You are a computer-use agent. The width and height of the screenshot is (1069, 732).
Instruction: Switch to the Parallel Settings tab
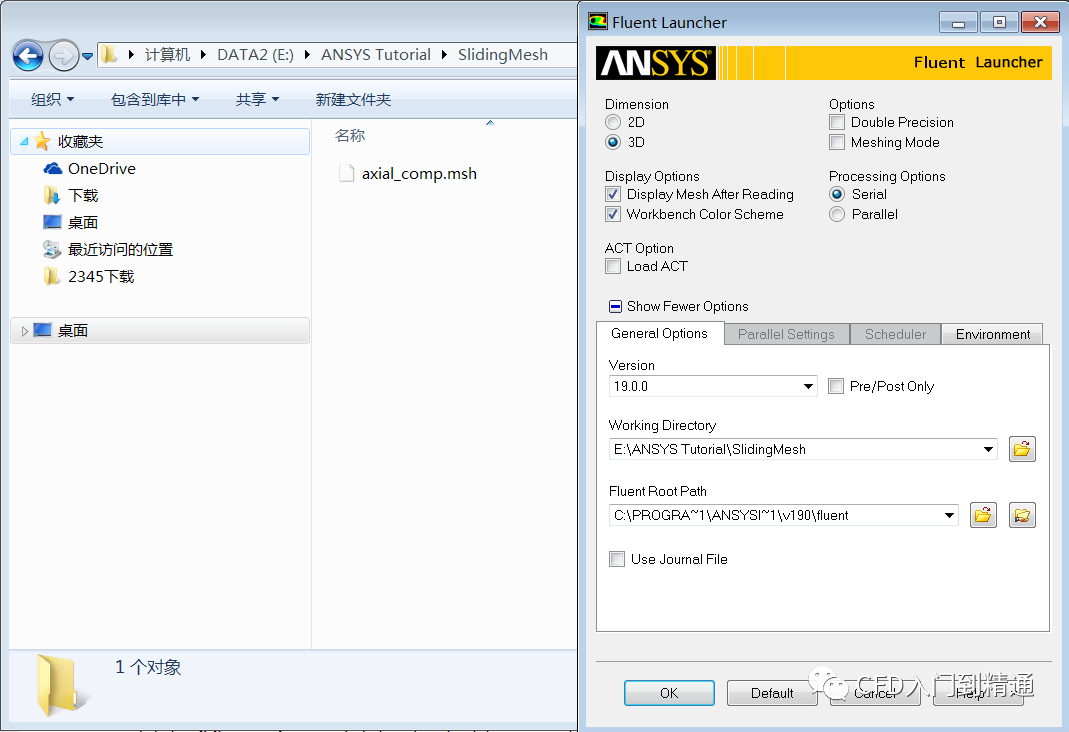click(786, 334)
